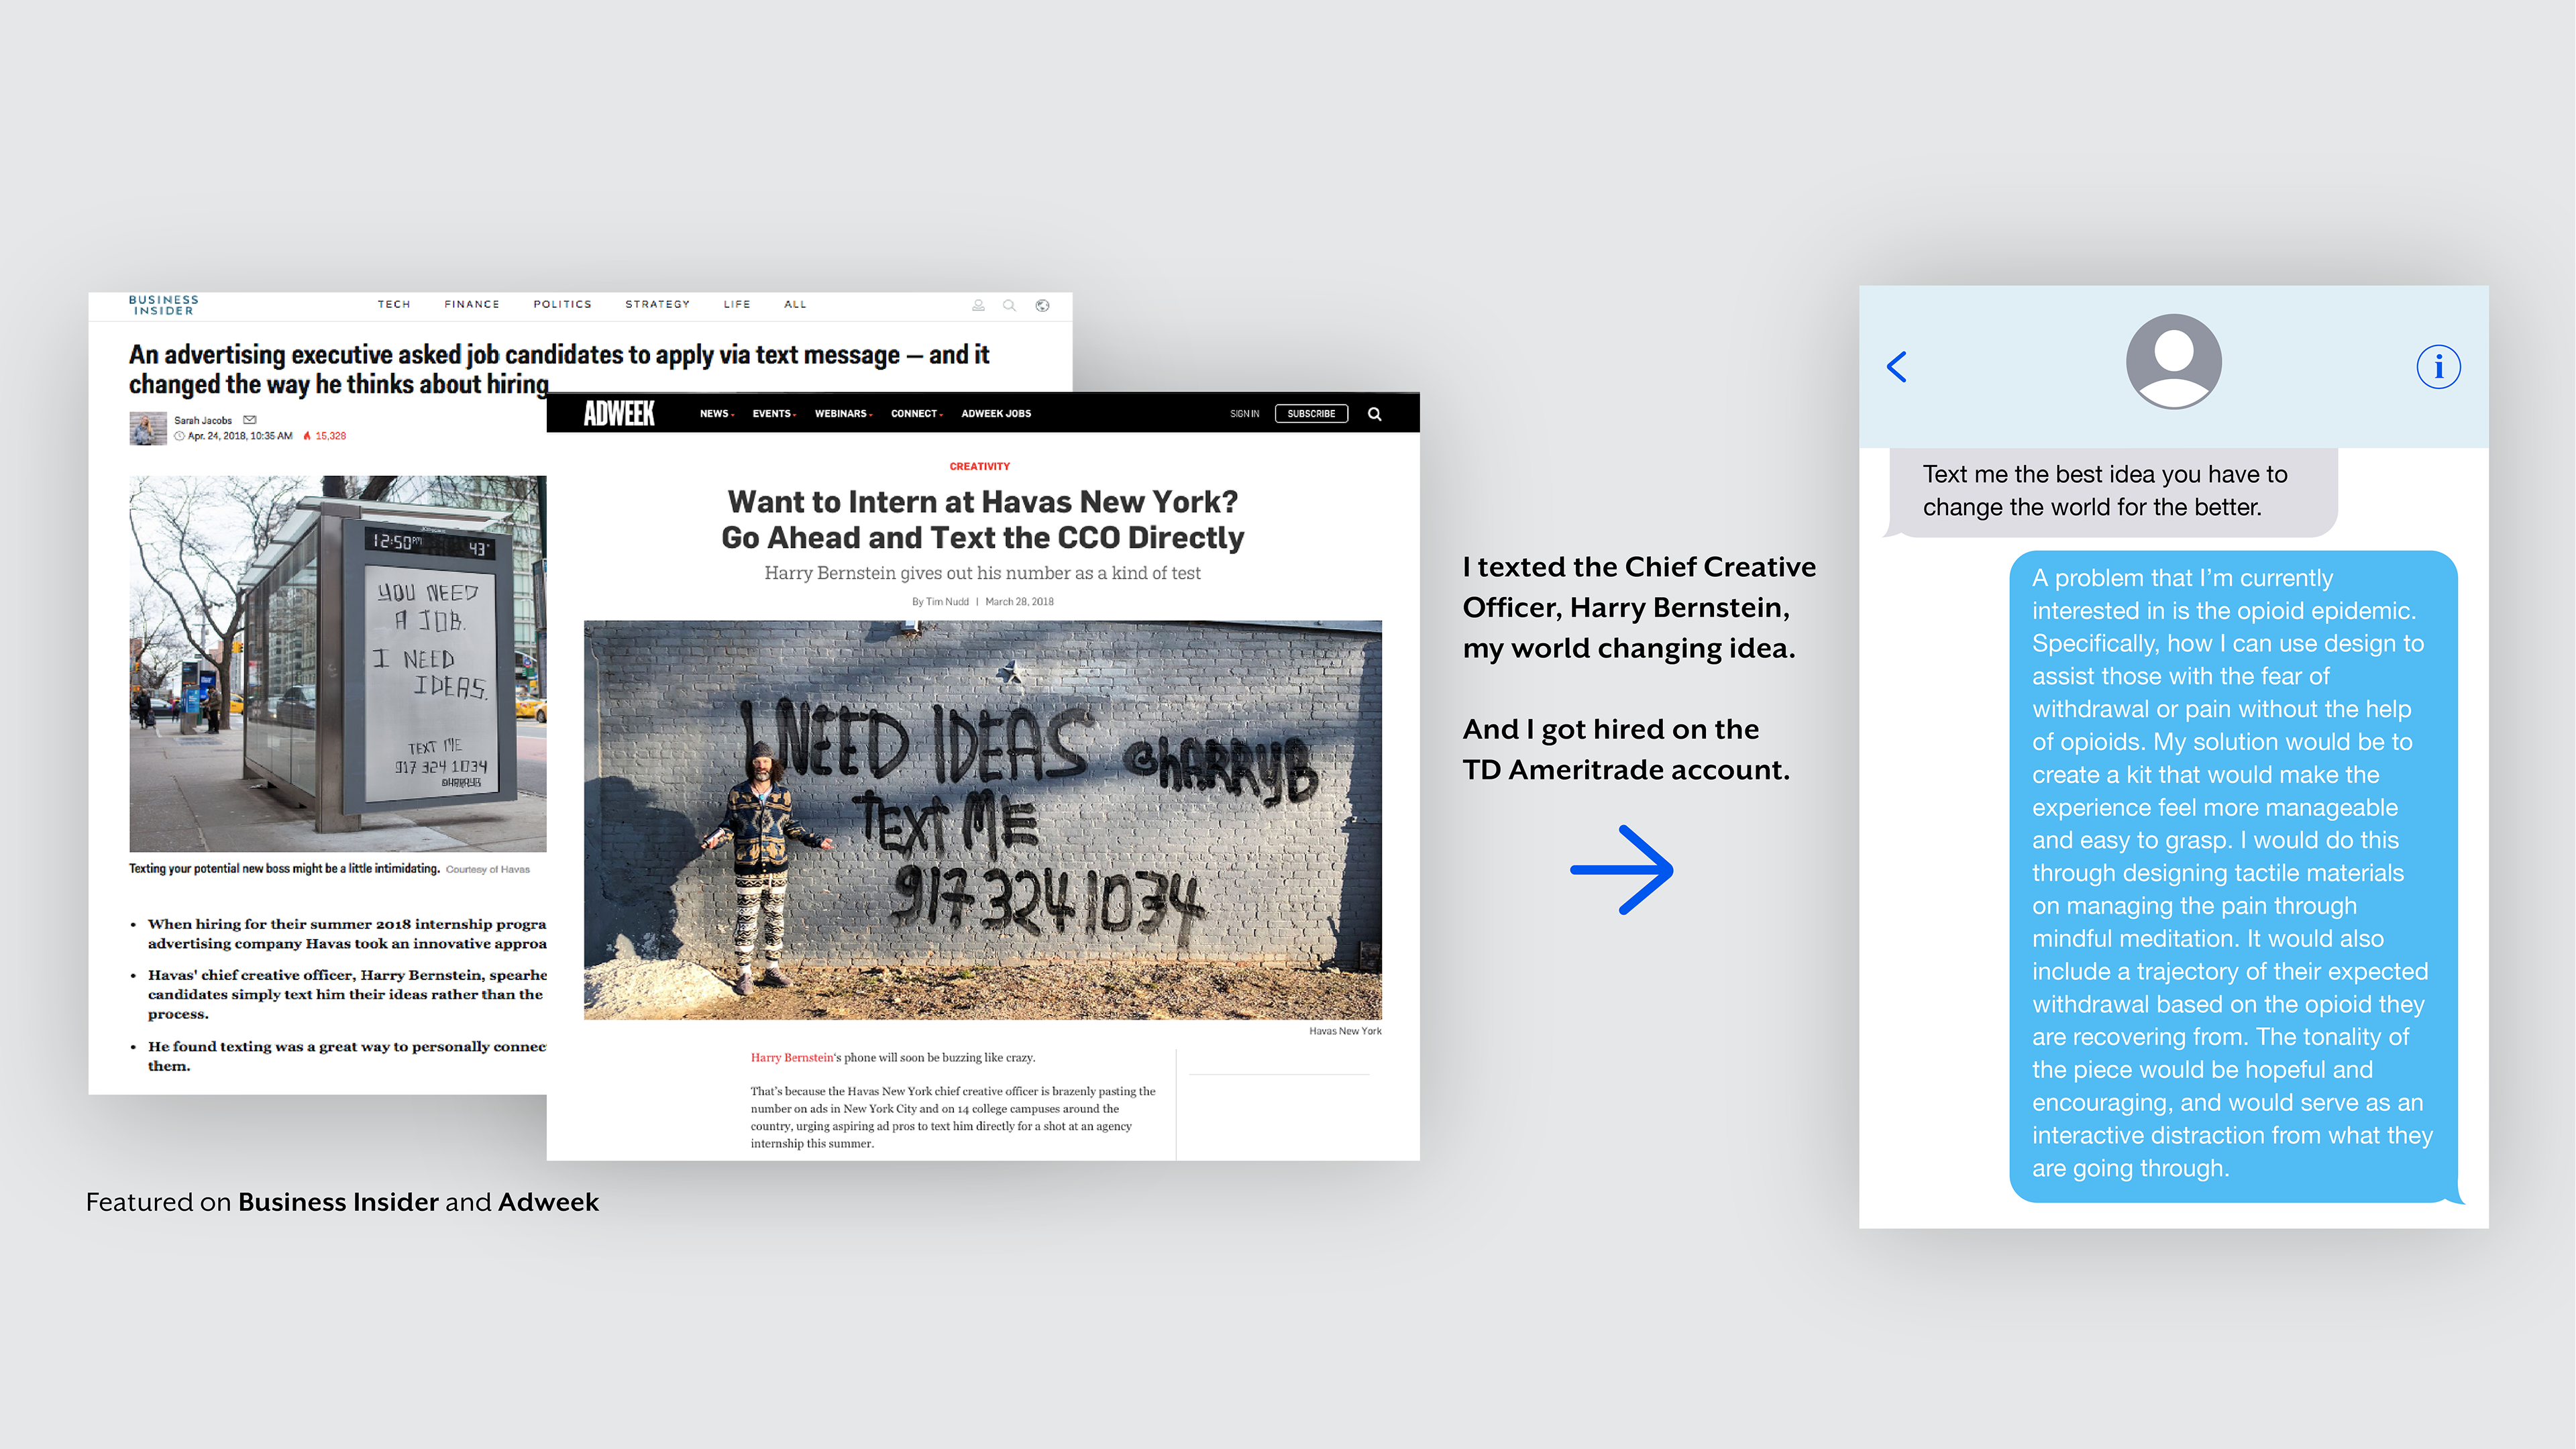Viewport: 2576px width, 1449px height.
Task: Expand the Adweek Webinars dropdown
Action: [x=843, y=414]
